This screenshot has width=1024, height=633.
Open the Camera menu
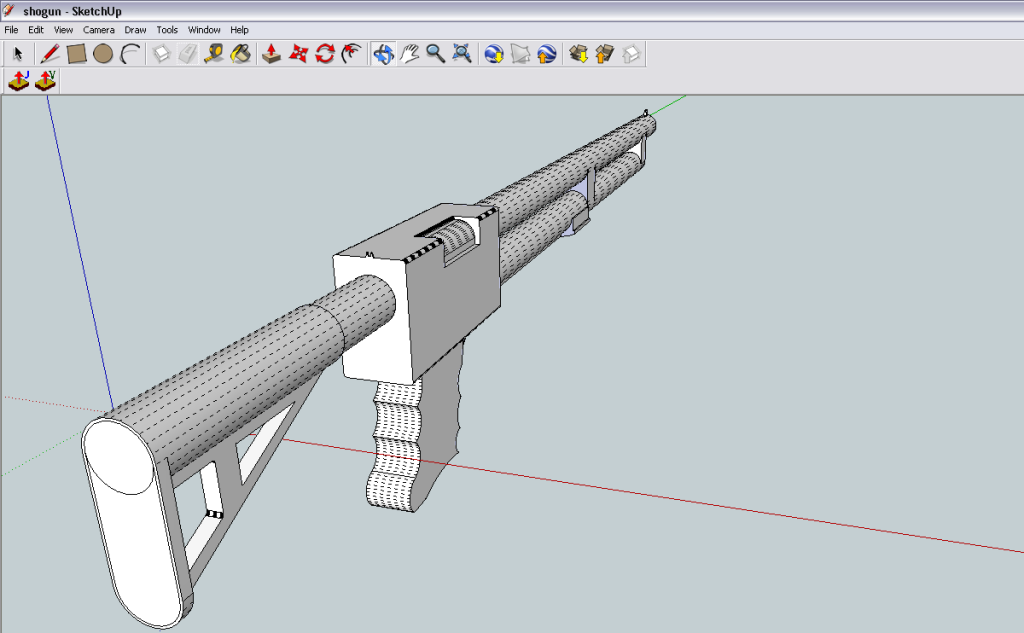coord(99,30)
